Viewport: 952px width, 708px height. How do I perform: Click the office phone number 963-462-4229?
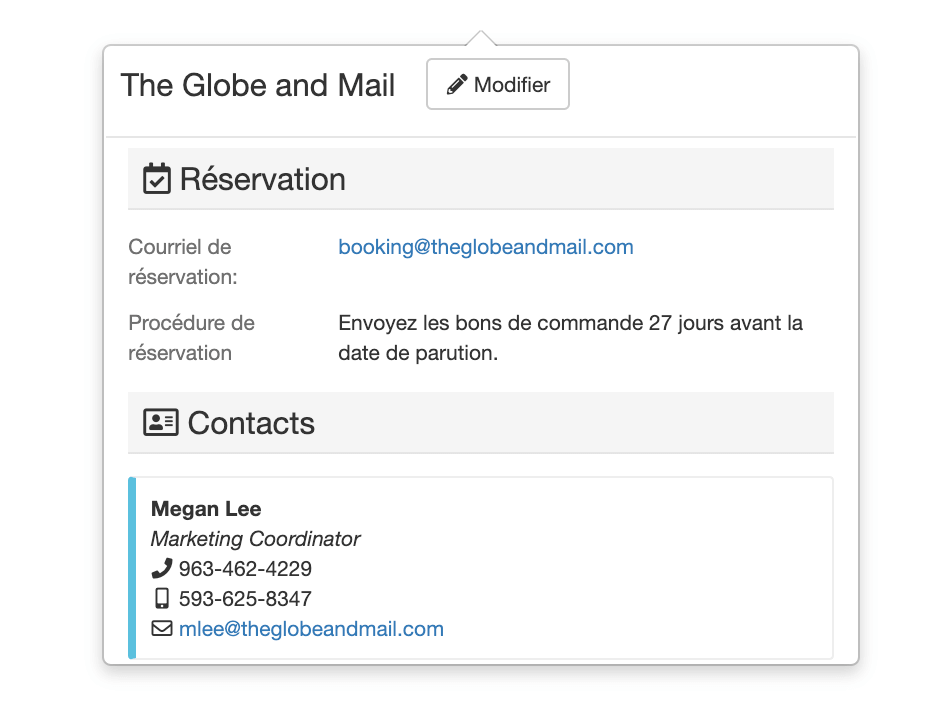tap(245, 569)
